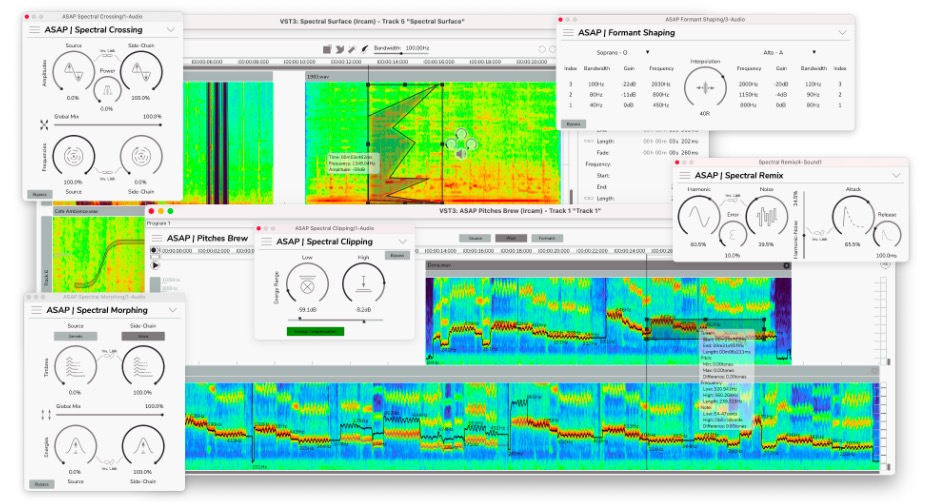Toggle Bypass in the Formant Shaping plugin

click(x=574, y=124)
